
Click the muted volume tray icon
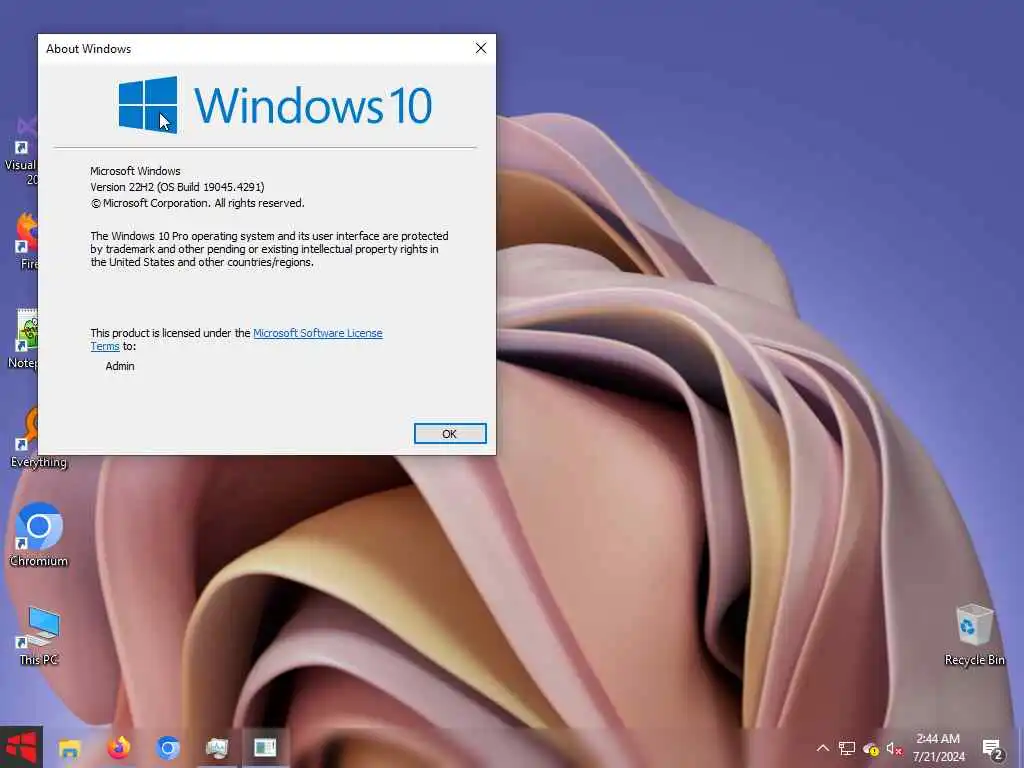click(x=894, y=748)
